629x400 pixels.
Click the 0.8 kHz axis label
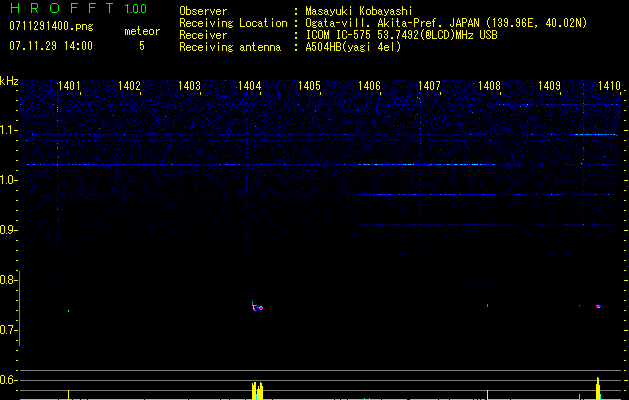8,280
